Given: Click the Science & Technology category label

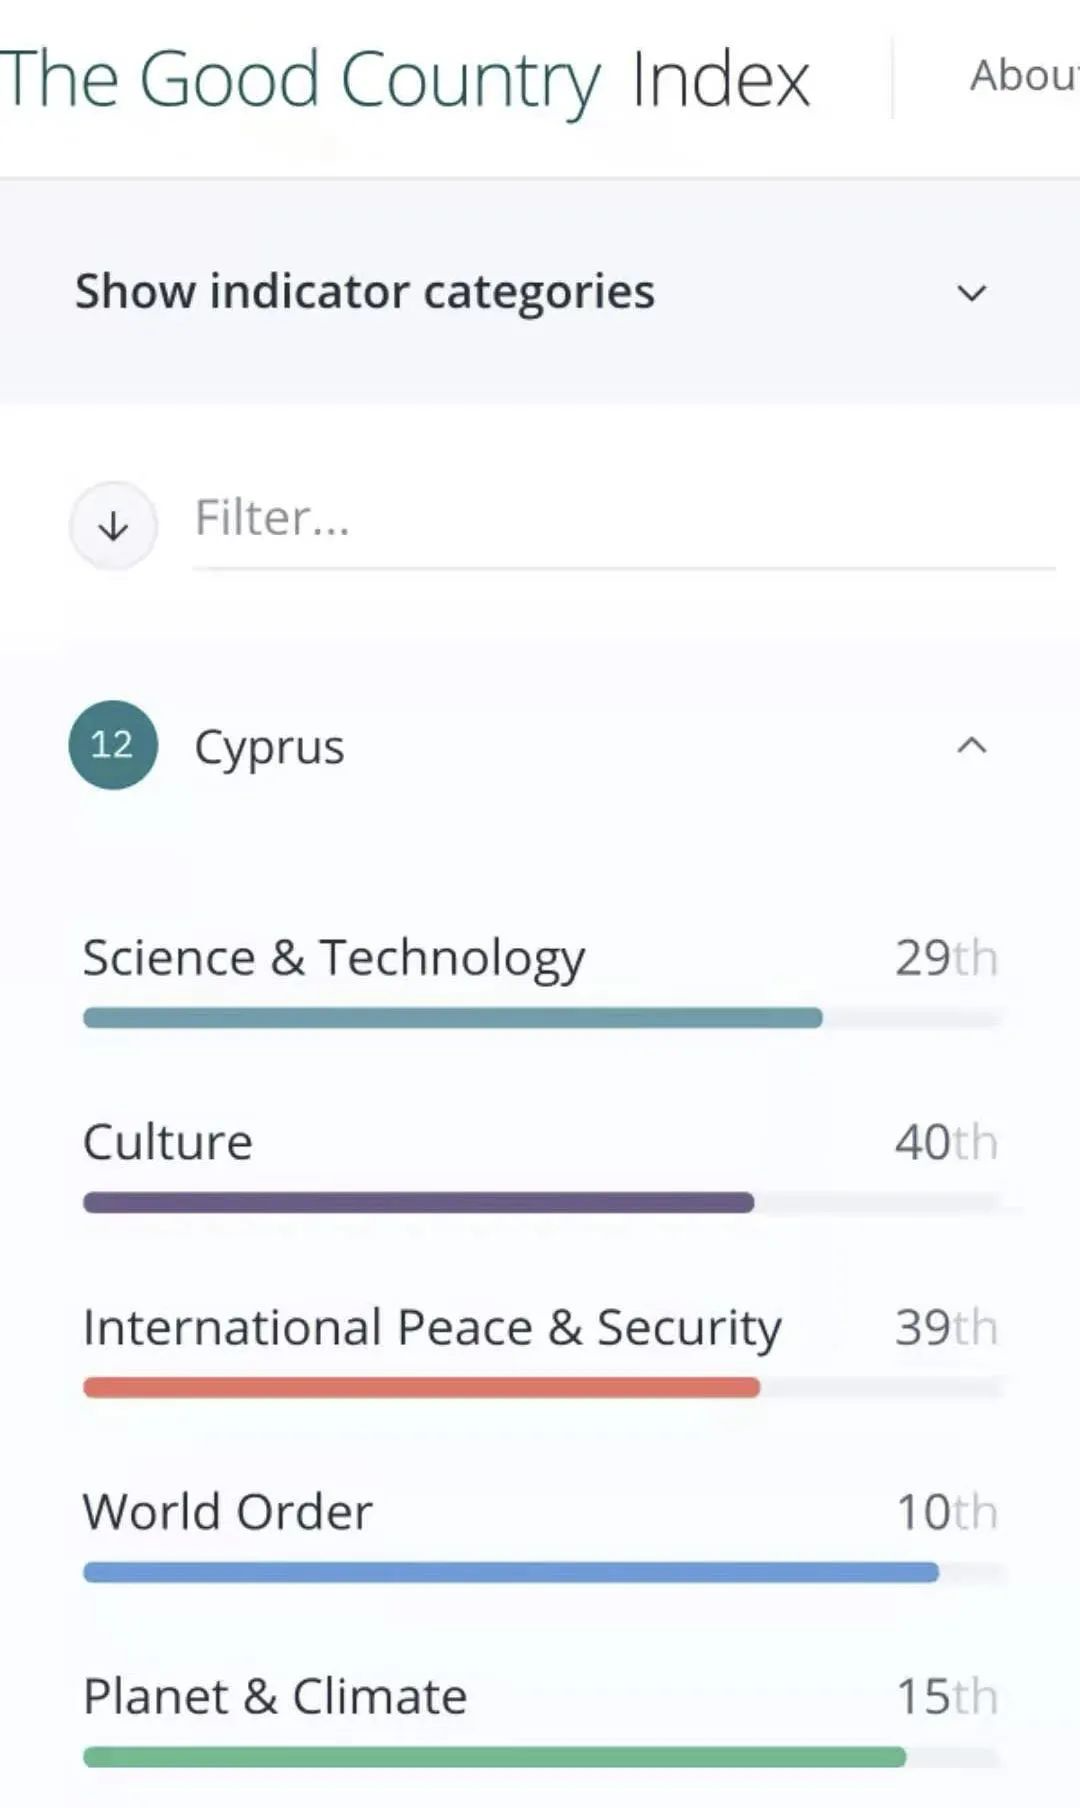Looking at the screenshot, I should 334,958.
